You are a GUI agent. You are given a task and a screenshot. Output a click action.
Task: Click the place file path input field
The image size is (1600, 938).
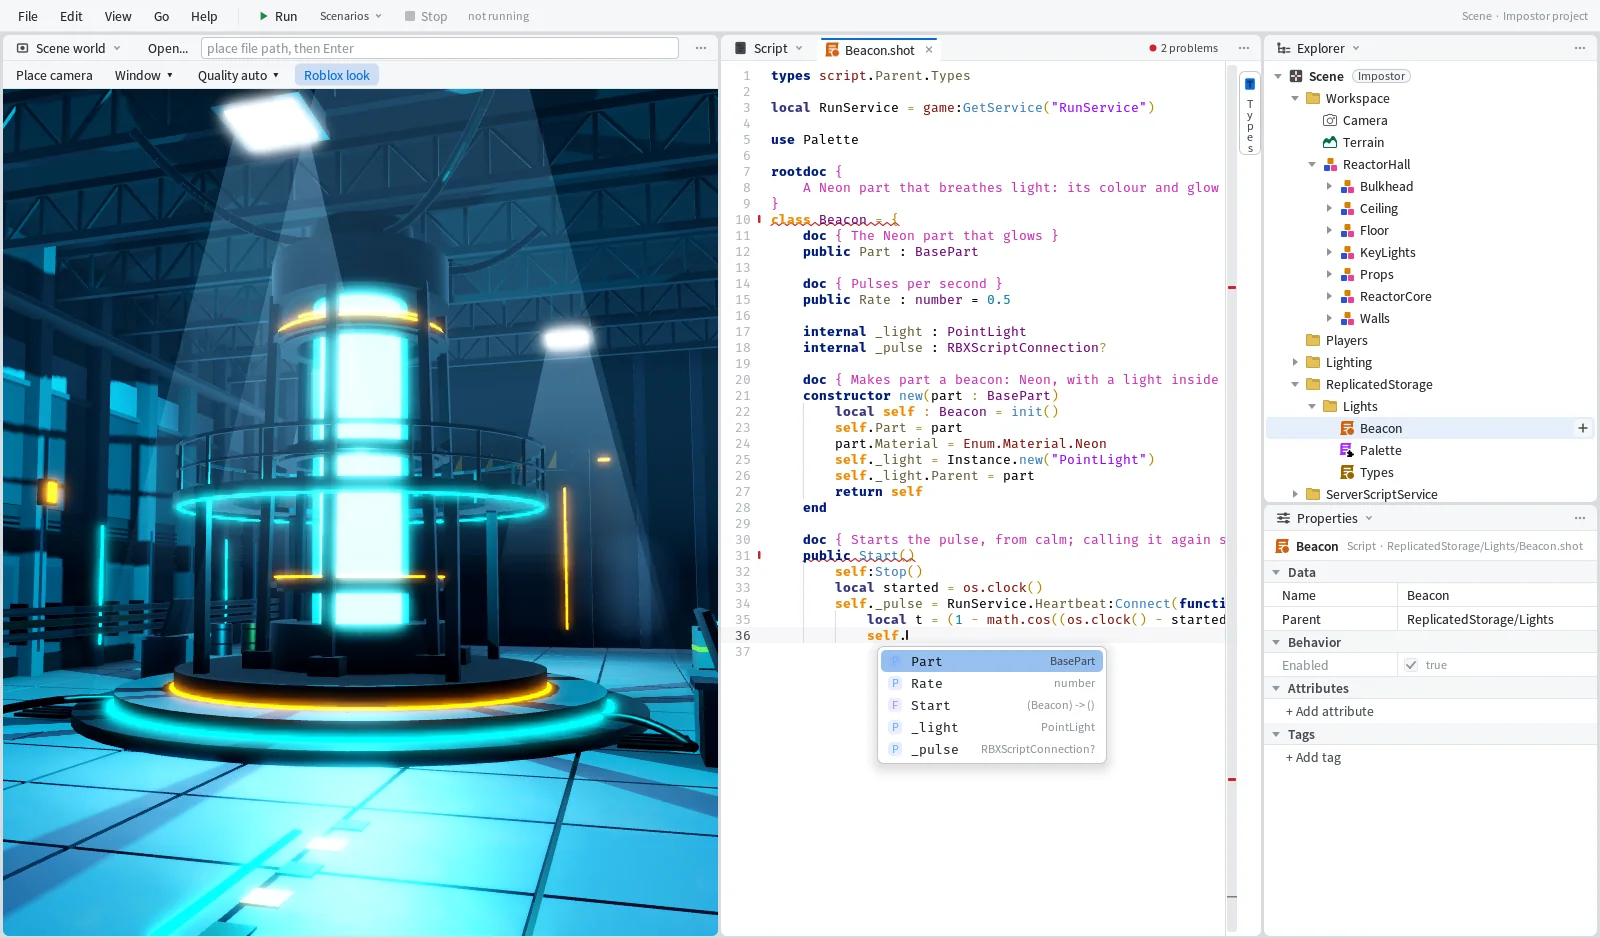(x=440, y=48)
